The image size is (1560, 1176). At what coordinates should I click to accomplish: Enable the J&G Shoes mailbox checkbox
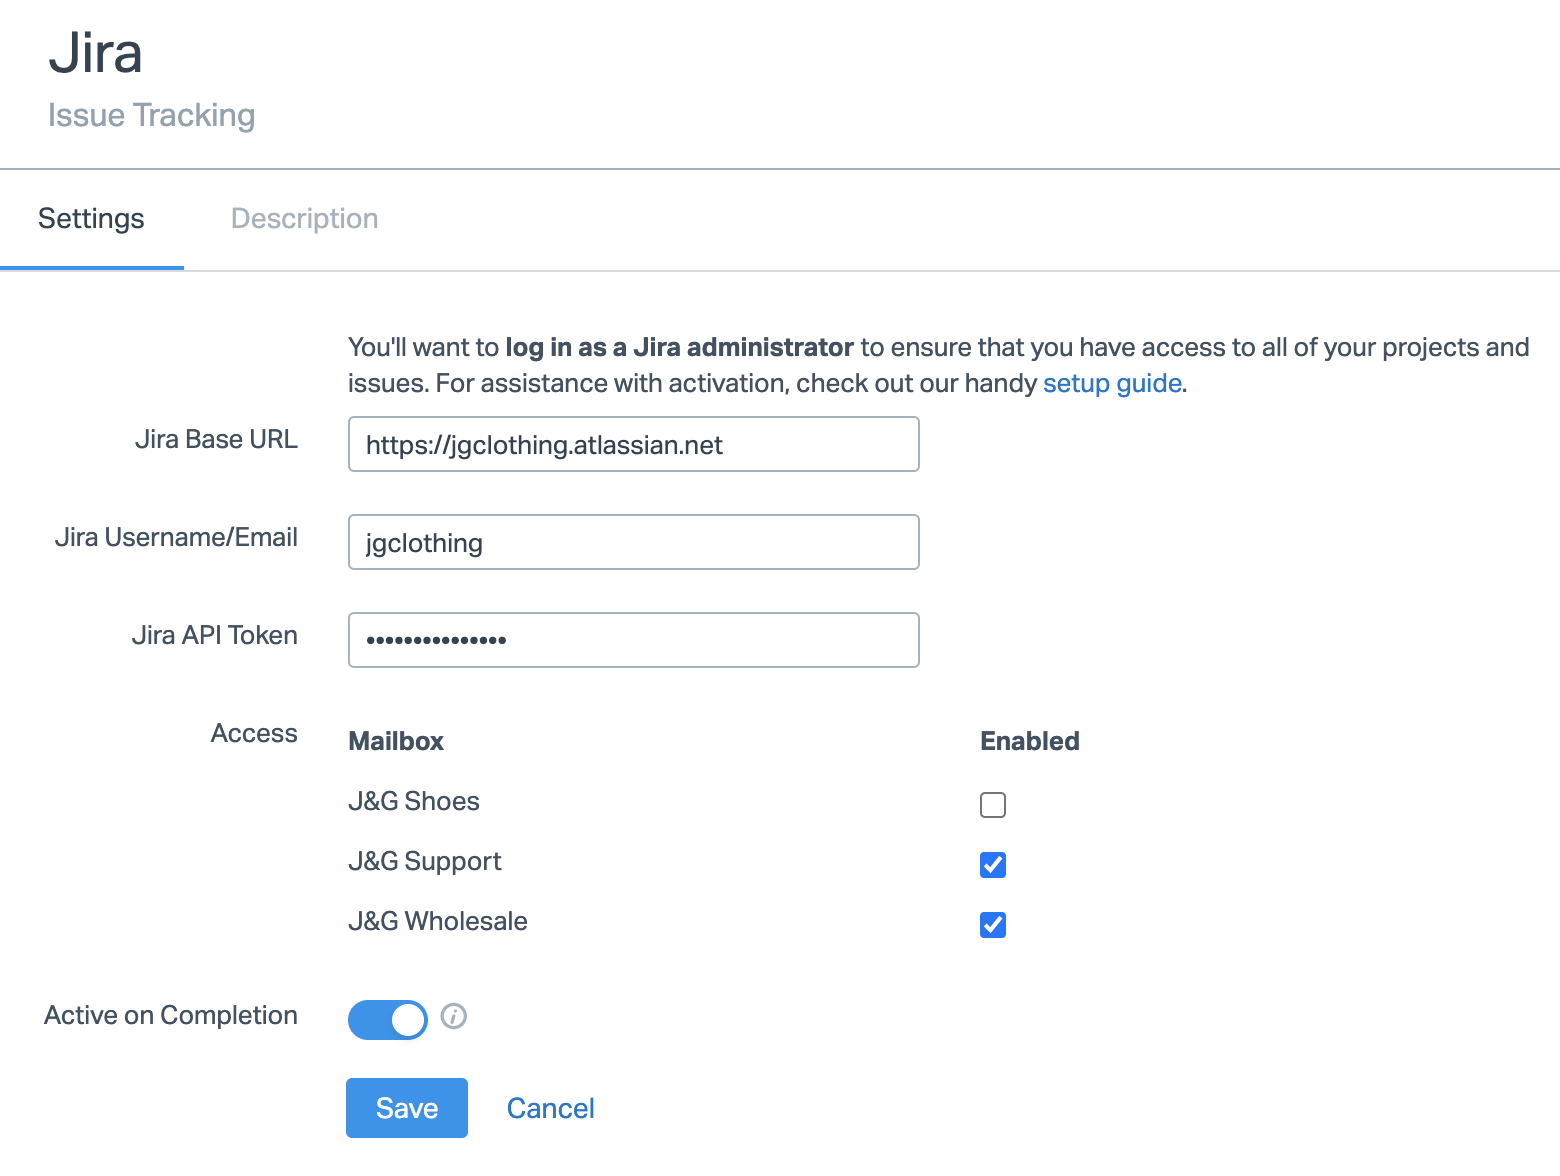993,805
